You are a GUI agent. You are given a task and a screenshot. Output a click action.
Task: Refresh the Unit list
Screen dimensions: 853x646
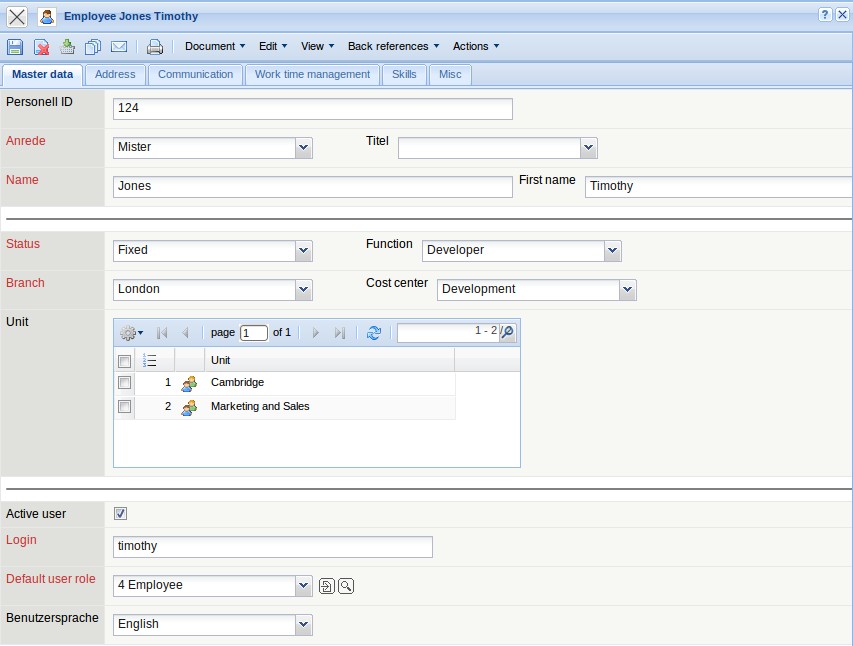pos(374,333)
